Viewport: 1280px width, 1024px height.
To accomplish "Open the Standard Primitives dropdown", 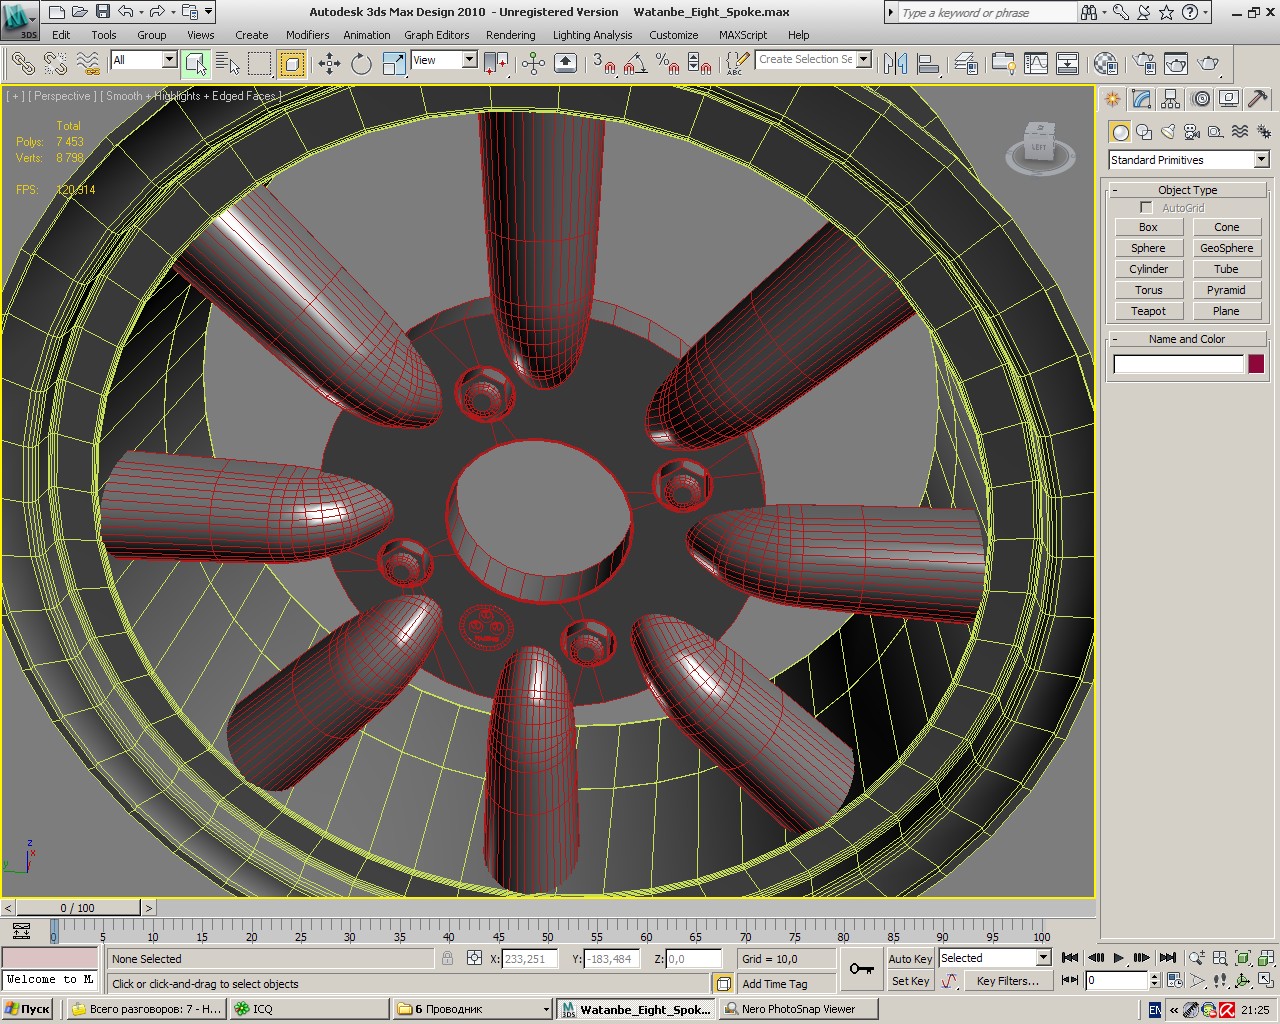I will [x=1261, y=160].
